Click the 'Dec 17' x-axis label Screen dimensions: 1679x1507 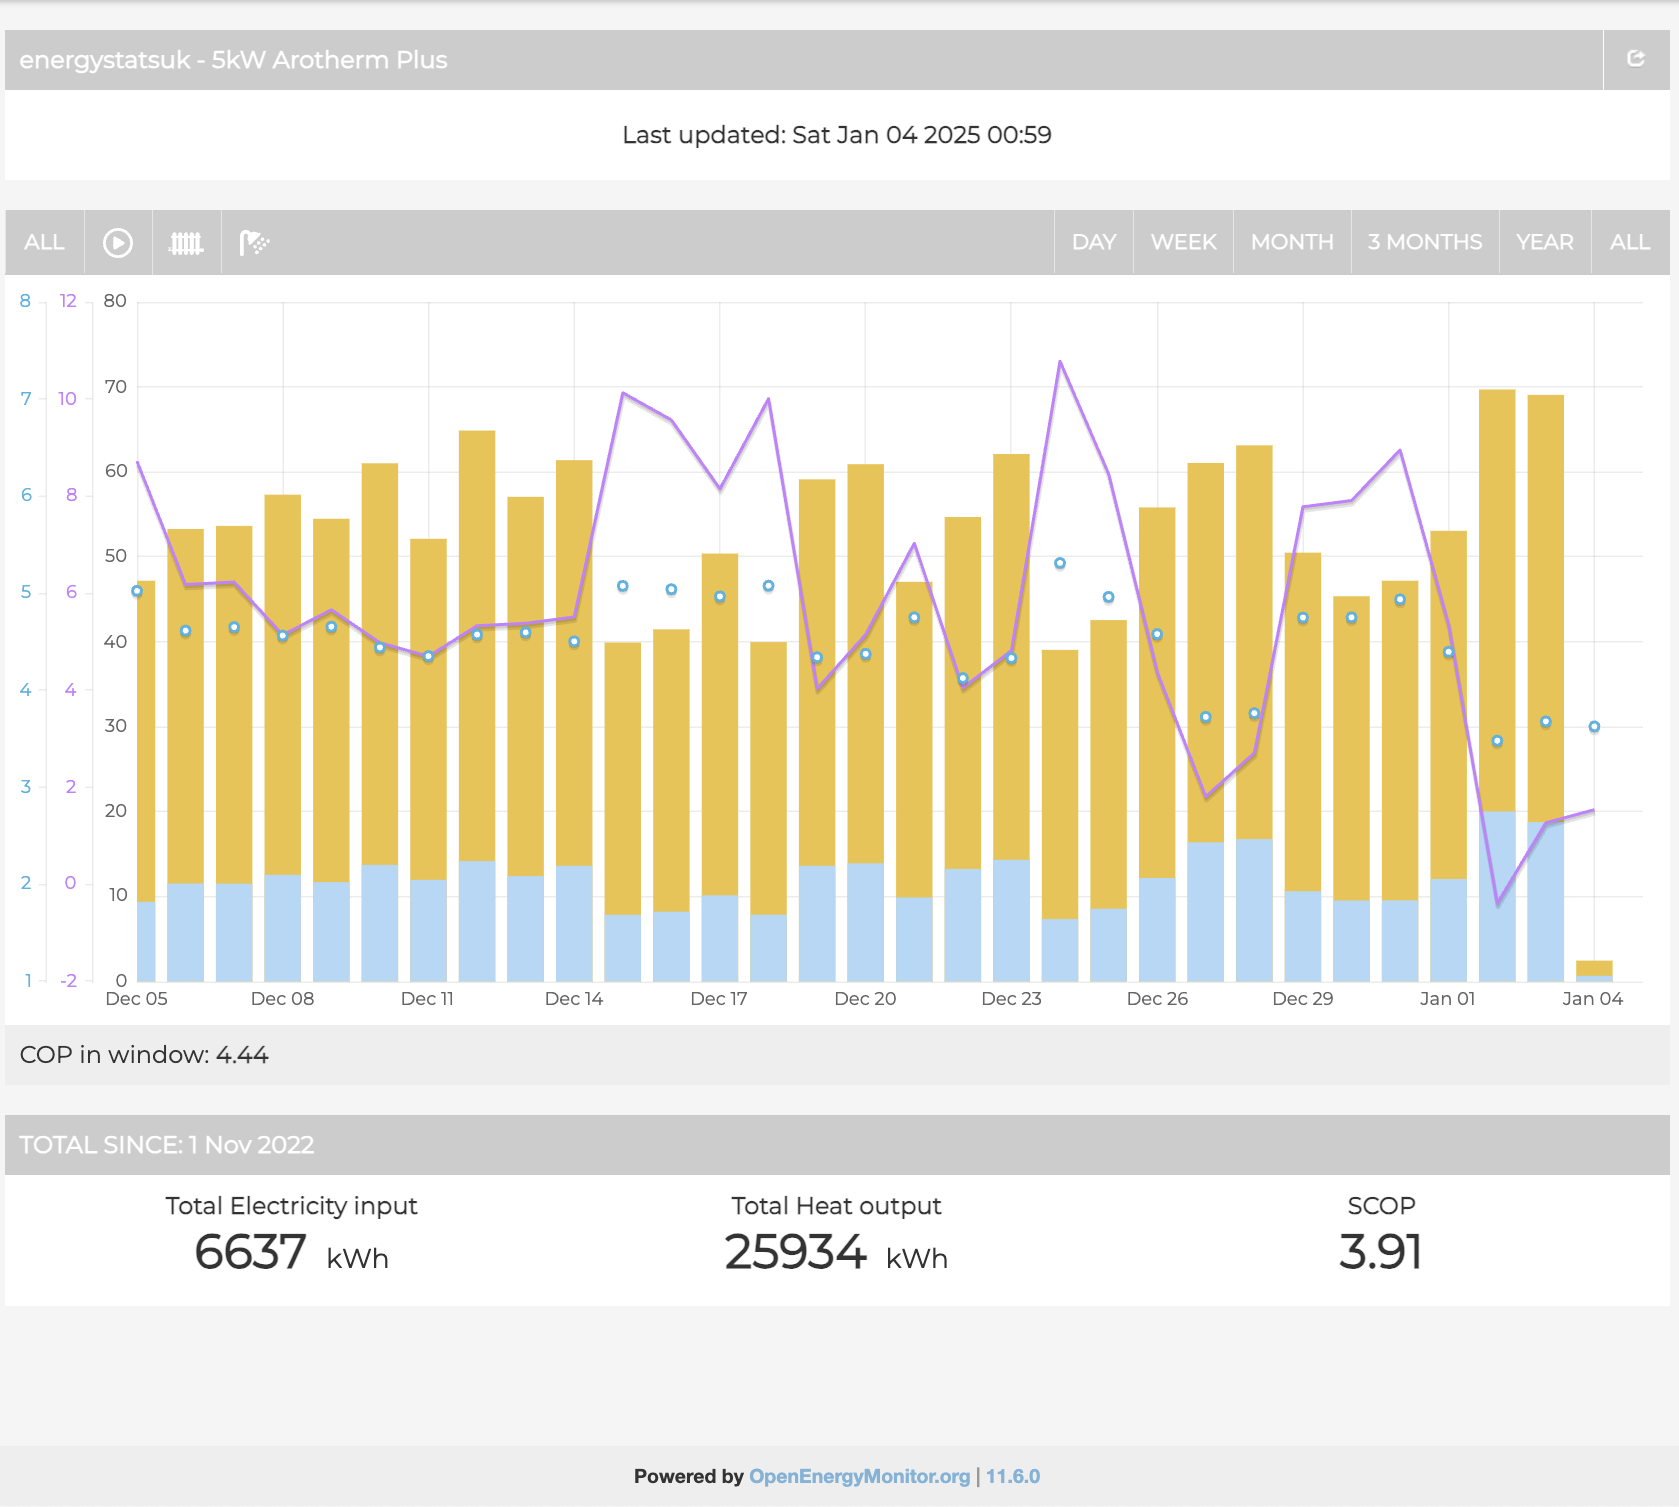(719, 998)
